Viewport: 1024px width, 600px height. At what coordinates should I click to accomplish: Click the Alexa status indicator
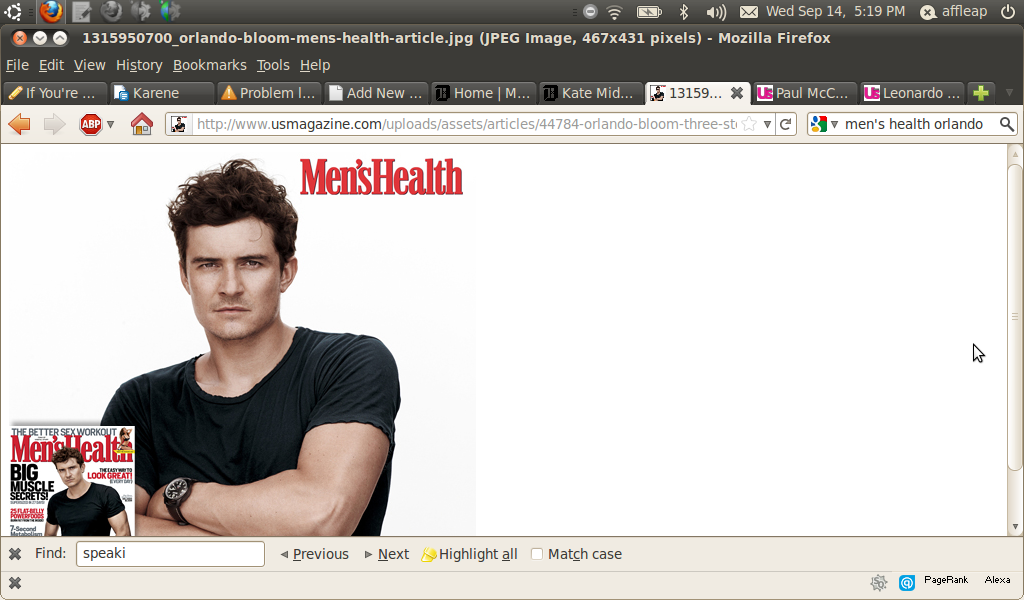click(997, 580)
